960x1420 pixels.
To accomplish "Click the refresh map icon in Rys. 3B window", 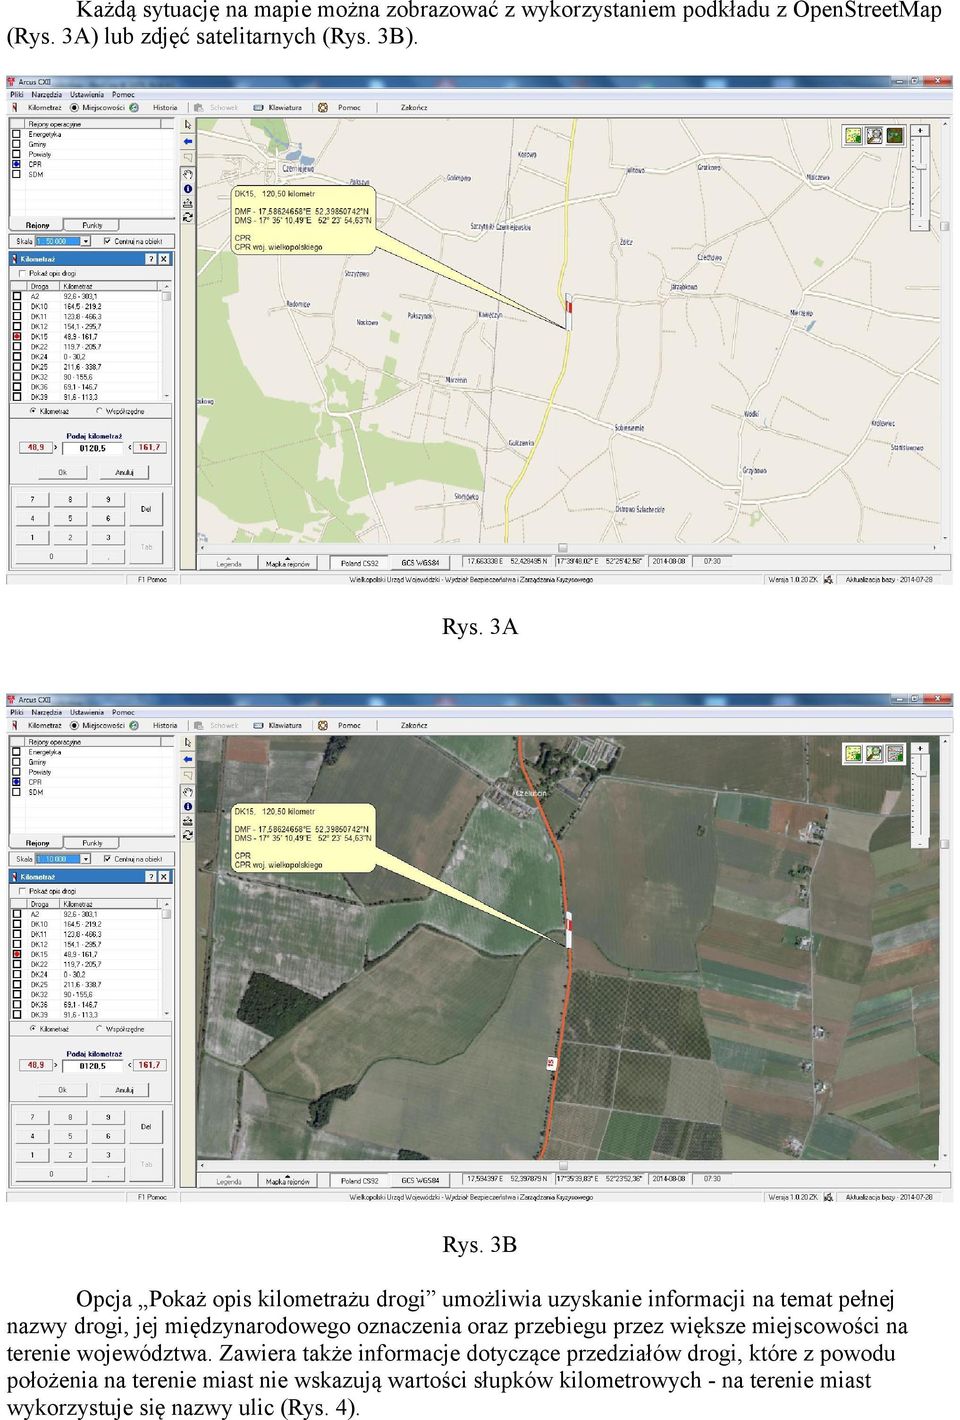I will coord(187,834).
